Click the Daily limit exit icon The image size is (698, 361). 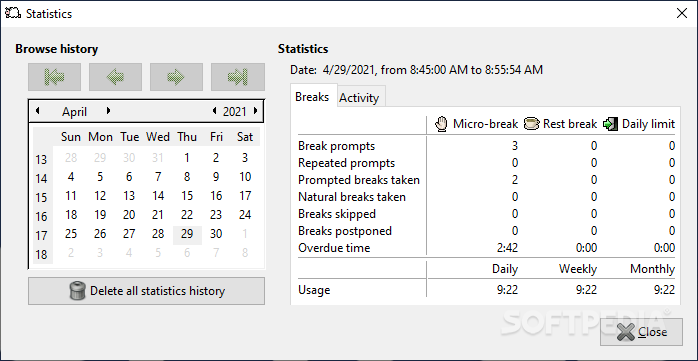(610, 124)
